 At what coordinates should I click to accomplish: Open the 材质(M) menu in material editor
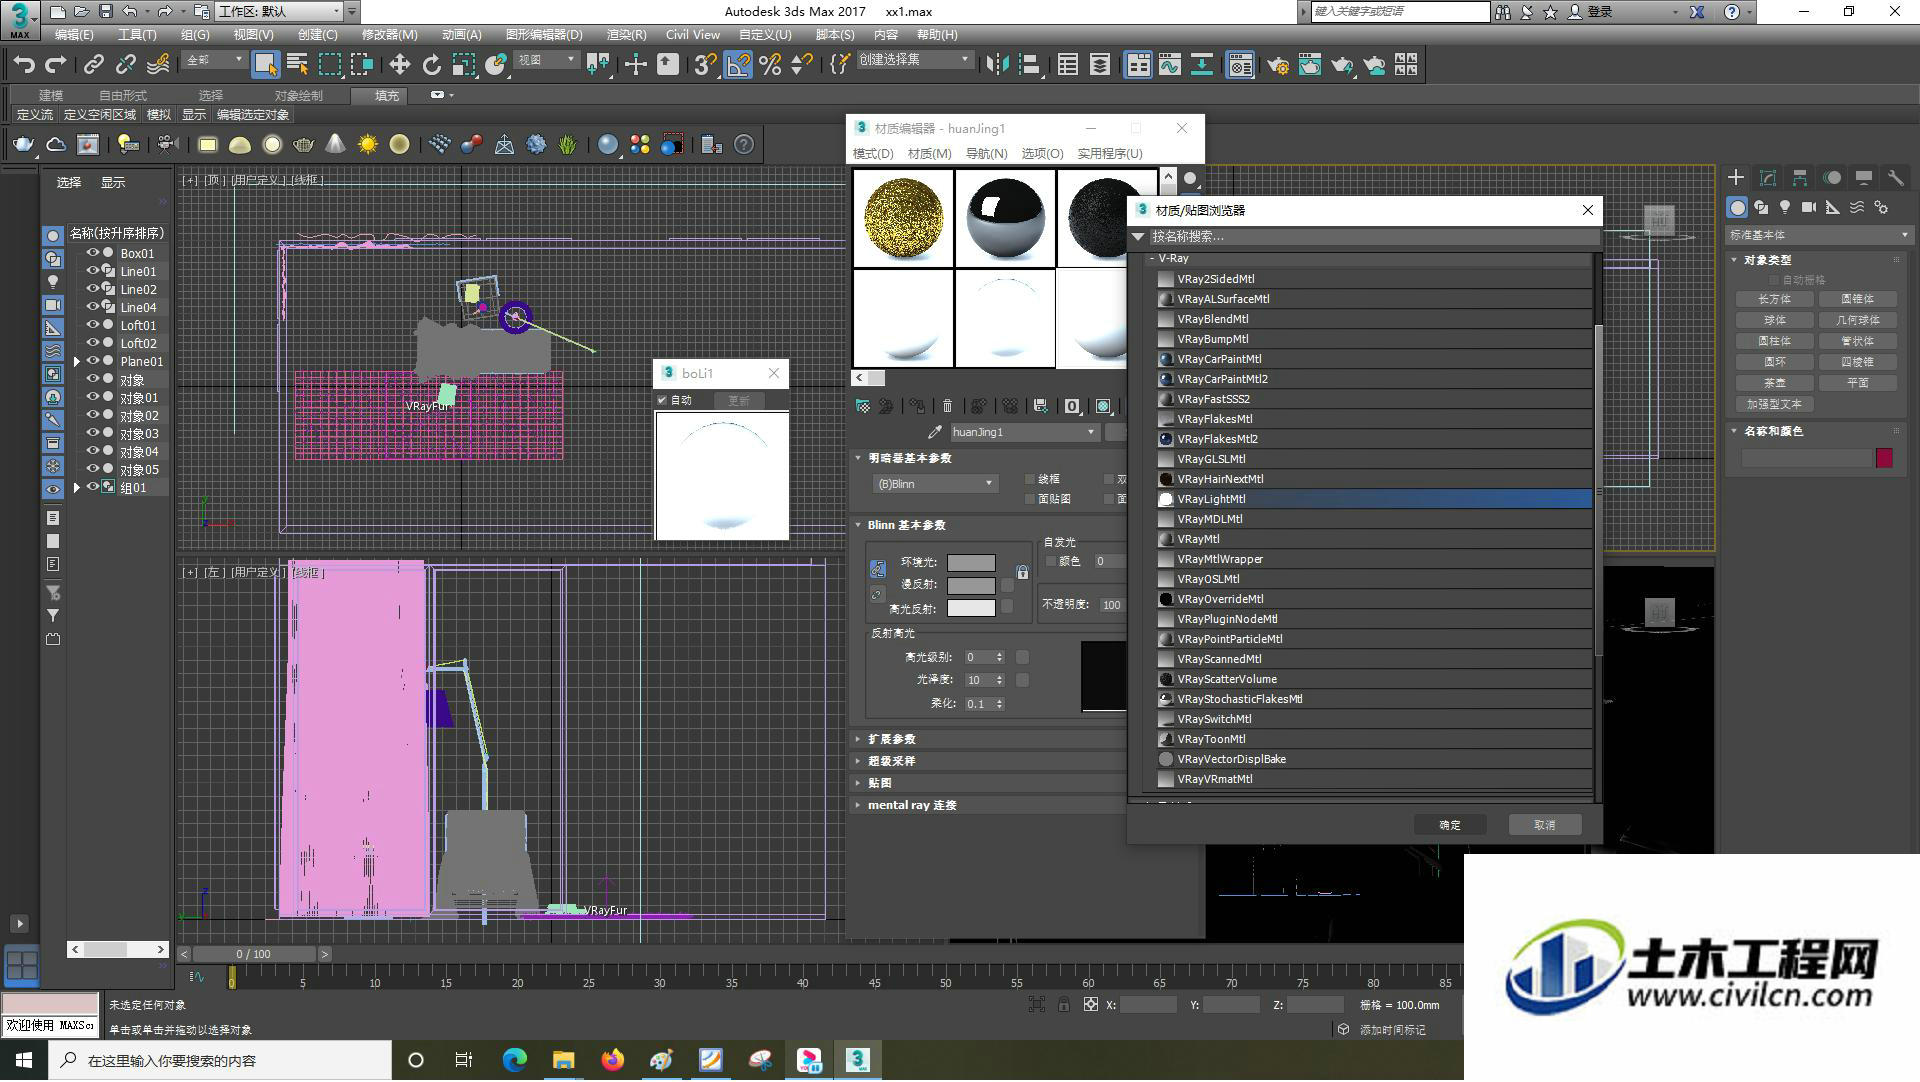[929, 154]
